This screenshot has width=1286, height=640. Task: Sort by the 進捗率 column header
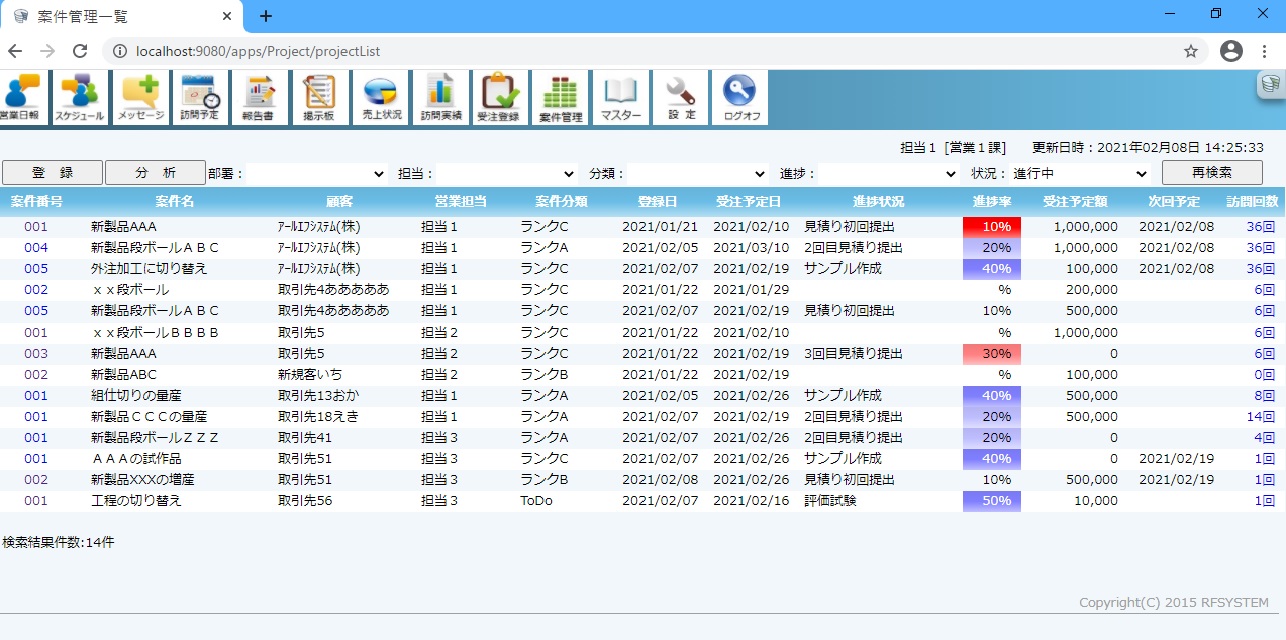pos(991,202)
